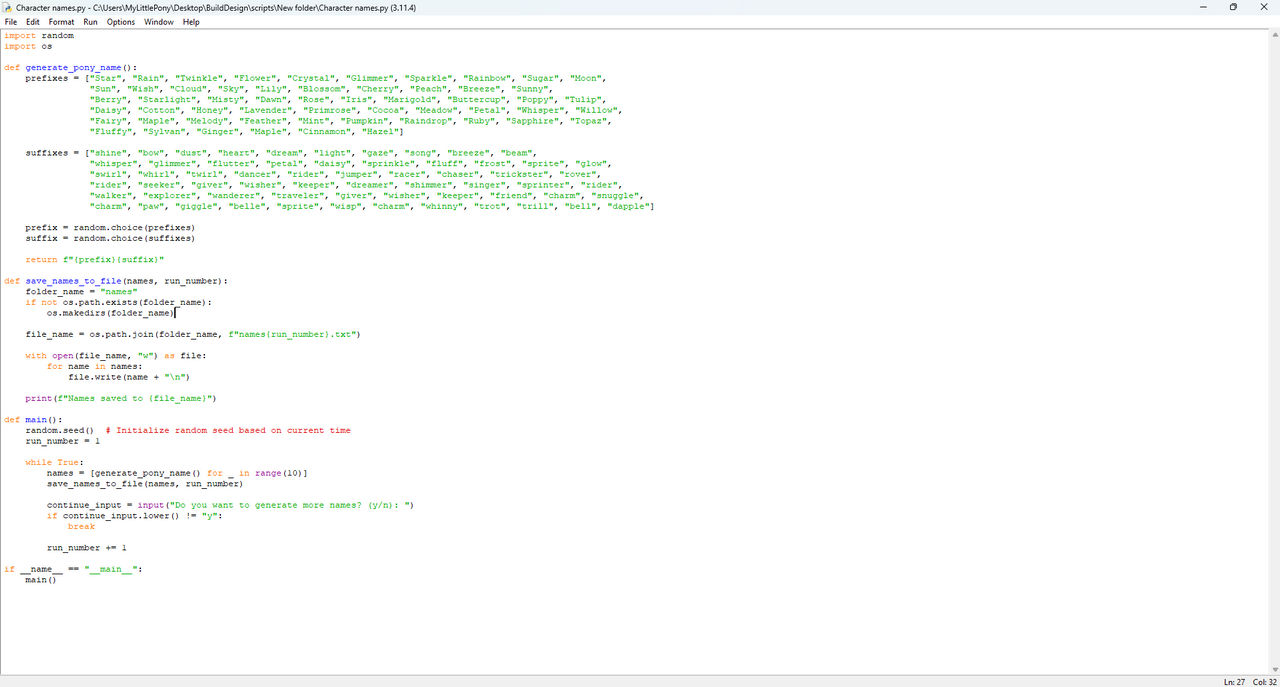Click the 'for name in names:' line
The image size is (1280, 687).
pos(95,366)
